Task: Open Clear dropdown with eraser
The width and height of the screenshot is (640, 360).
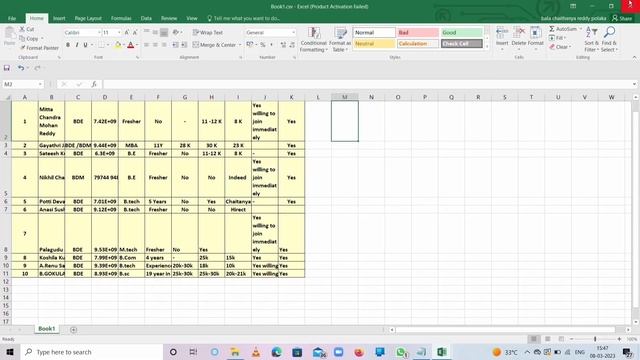Action: click(560, 47)
